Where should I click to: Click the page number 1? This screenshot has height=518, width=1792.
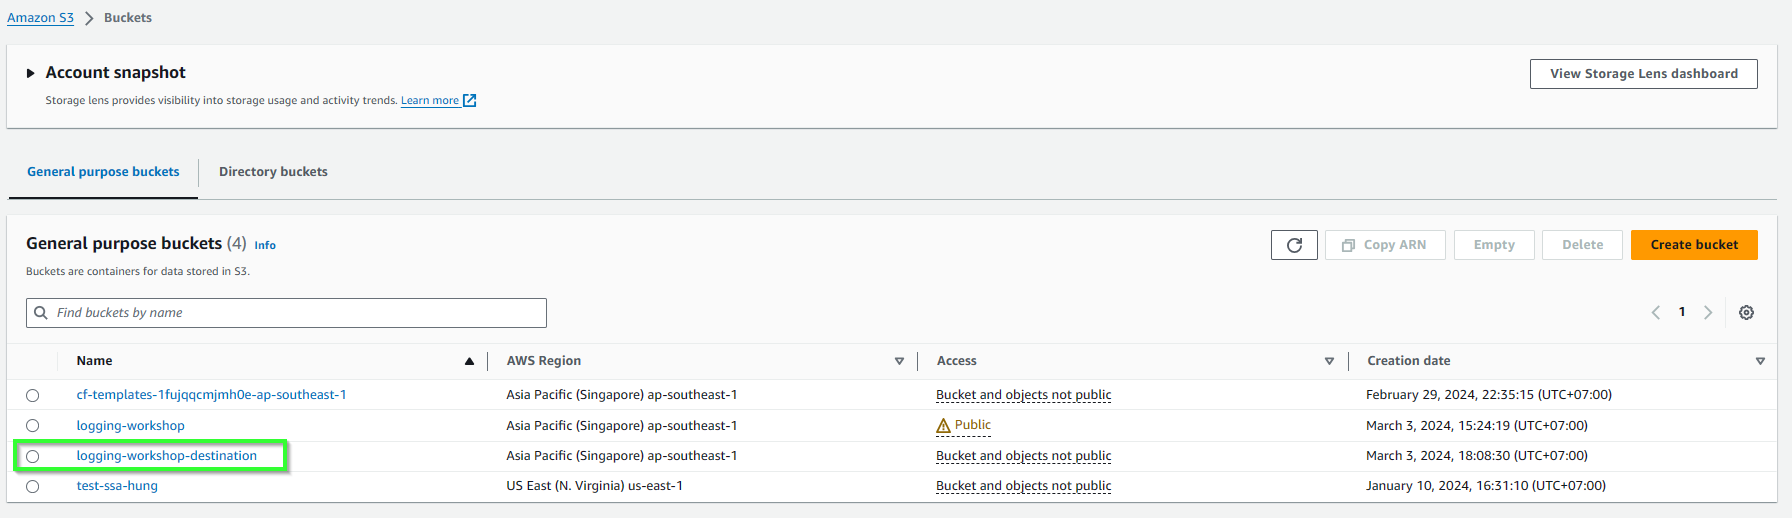[x=1682, y=312]
